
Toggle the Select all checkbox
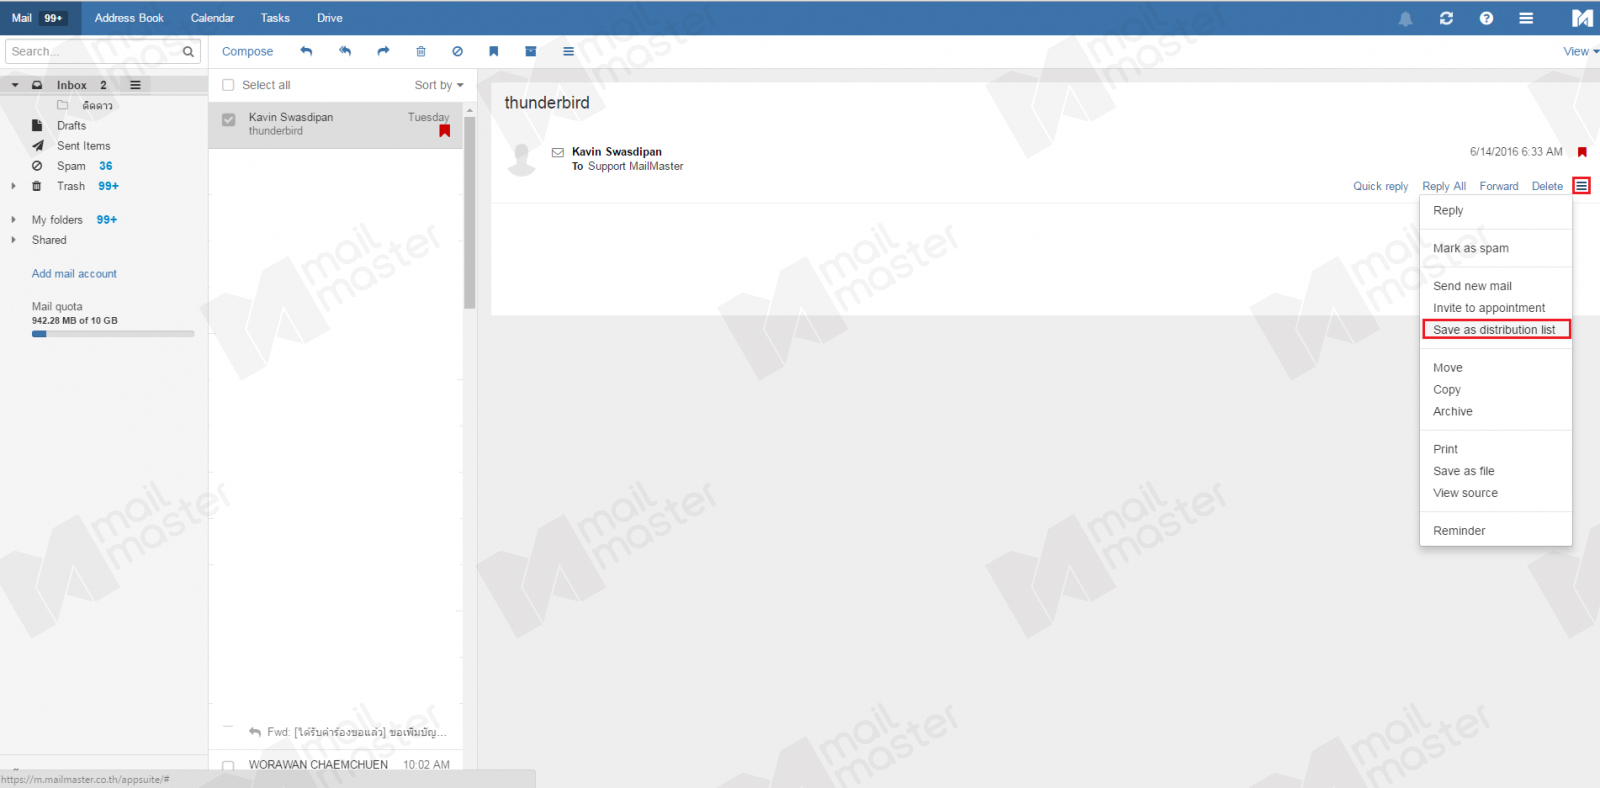coord(228,85)
